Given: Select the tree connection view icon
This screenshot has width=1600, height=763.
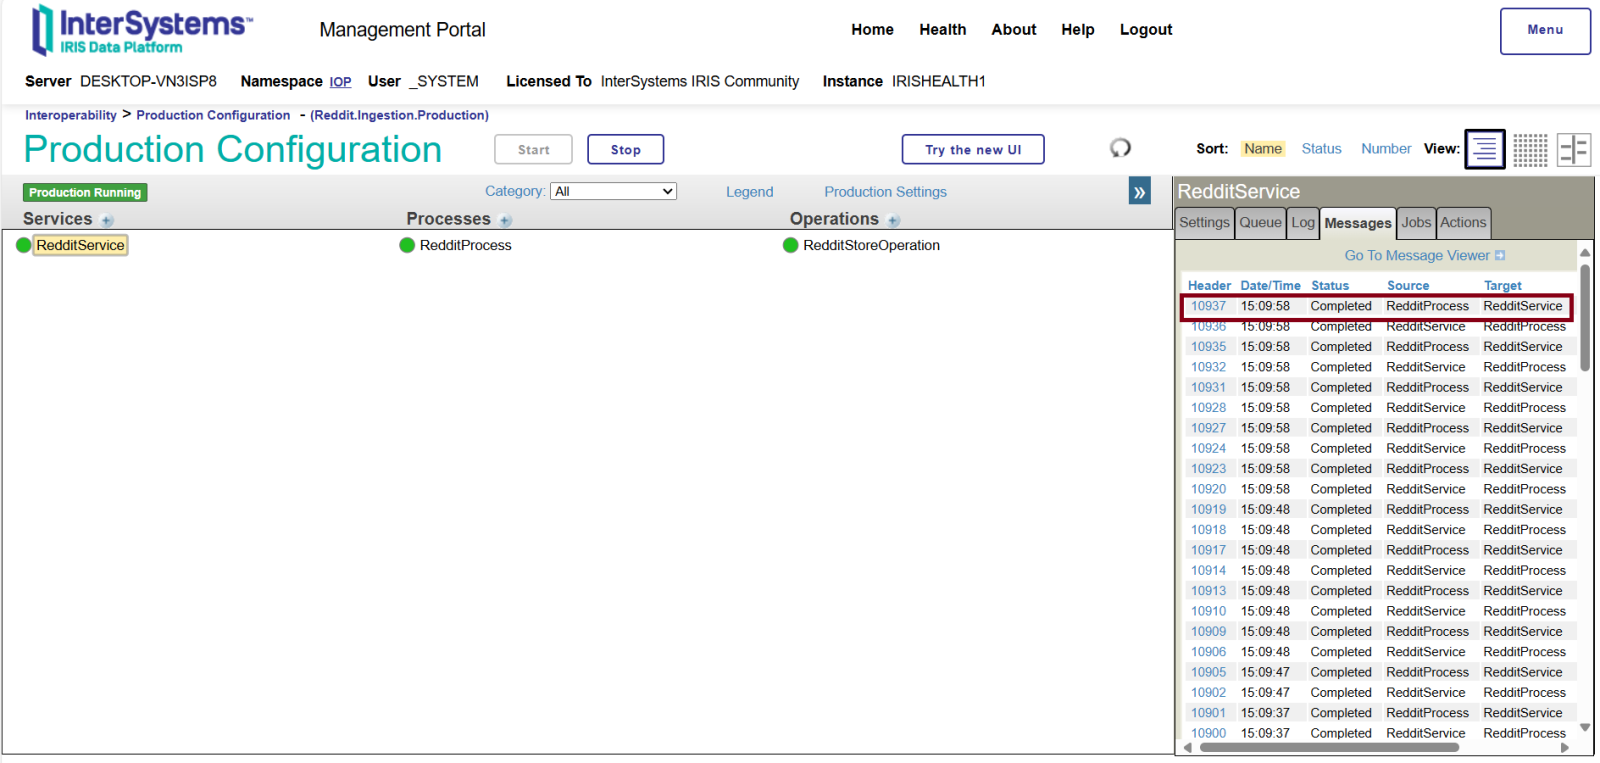Looking at the screenshot, I should (1573, 150).
